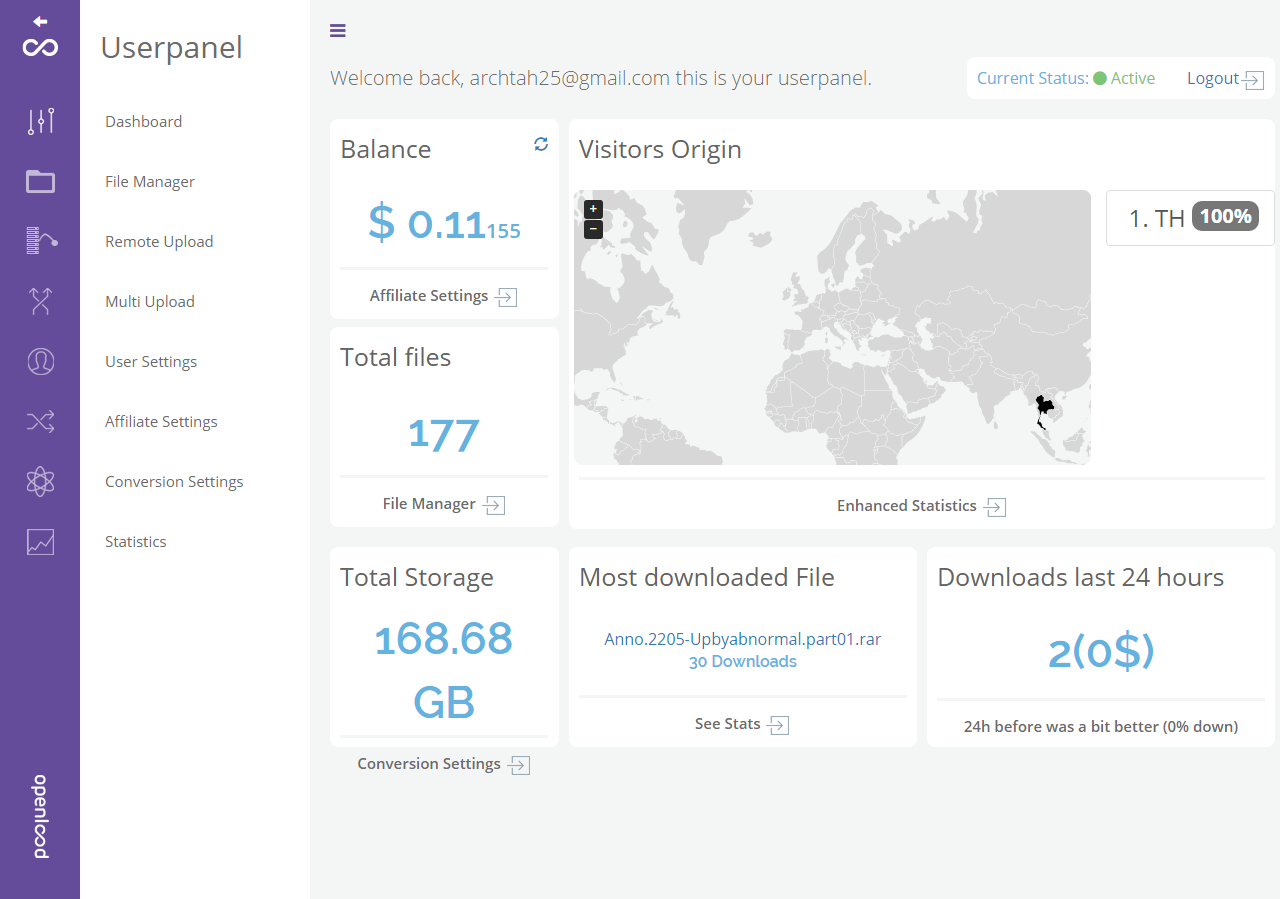Image resolution: width=1280 pixels, height=899 pixels.
Task: Click the Logout link
Action: click(x=1224, y=79)
